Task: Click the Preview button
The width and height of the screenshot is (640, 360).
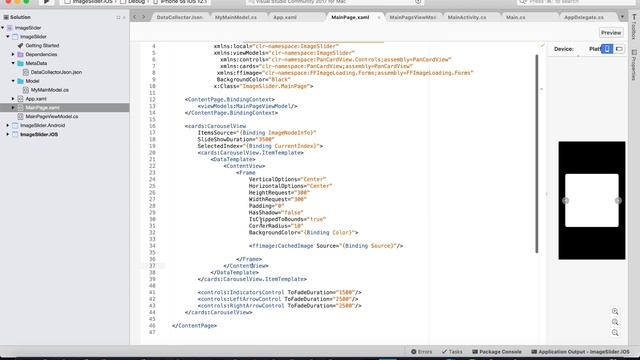Action: [x=611, y=33]
